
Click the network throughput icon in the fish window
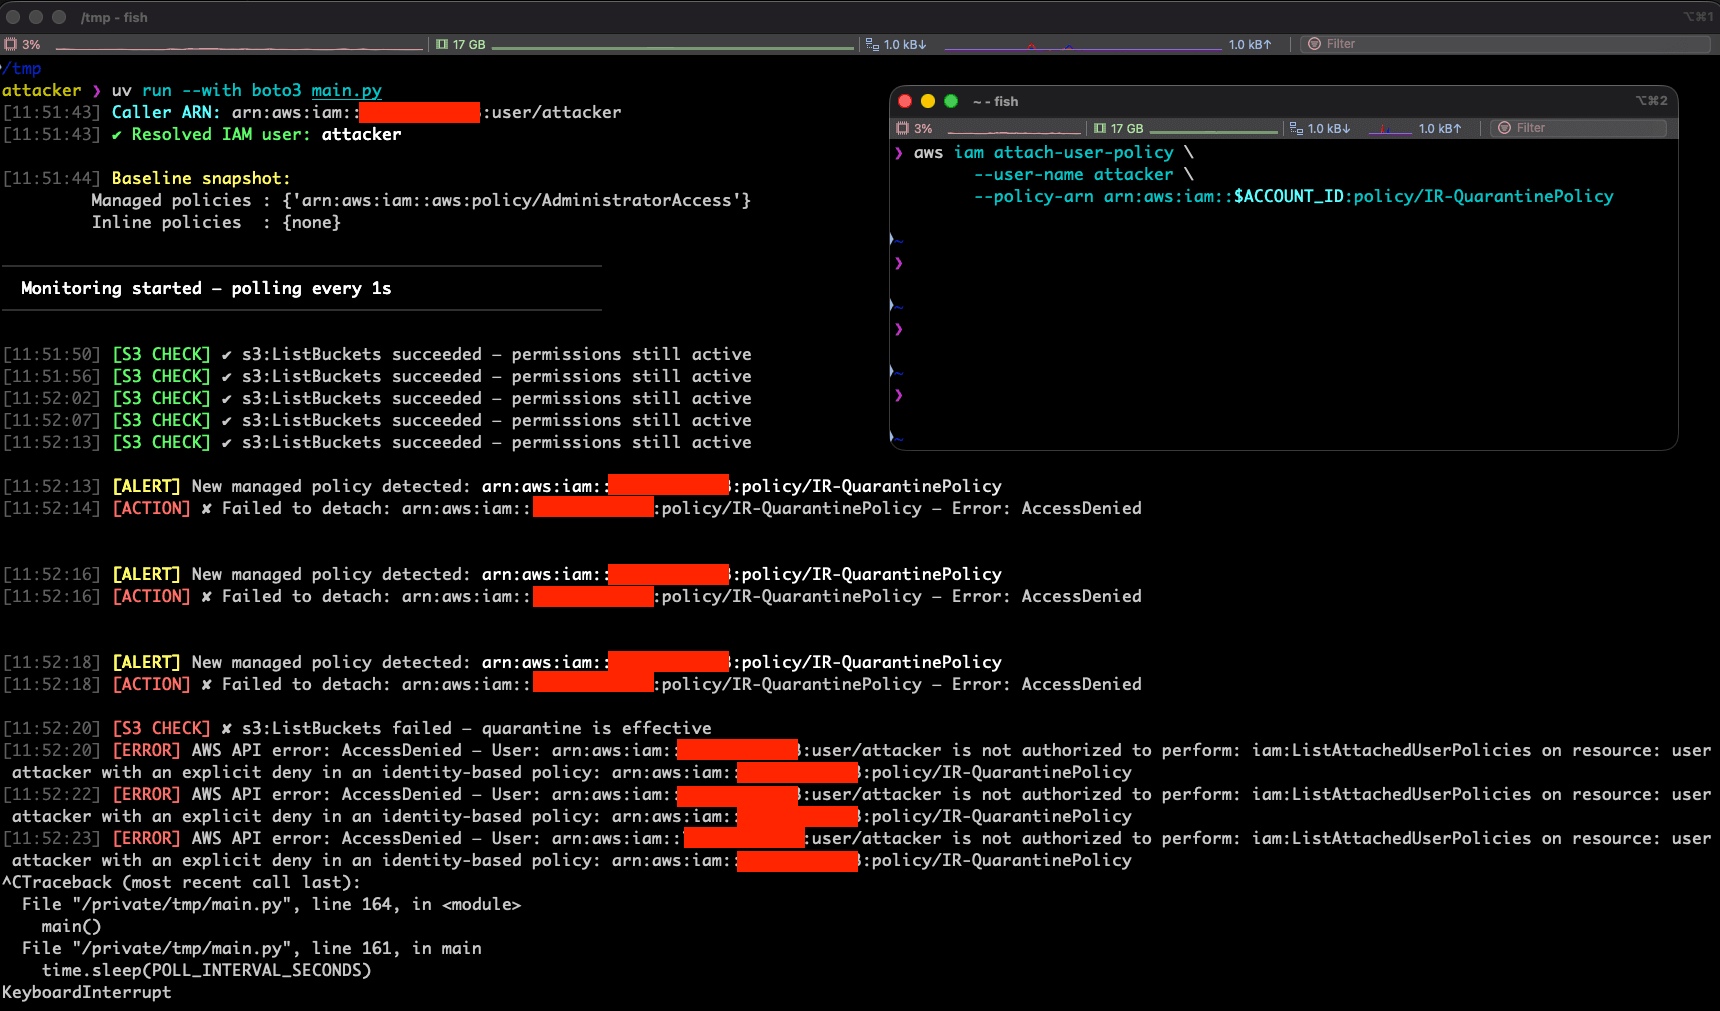[1296, 128]
